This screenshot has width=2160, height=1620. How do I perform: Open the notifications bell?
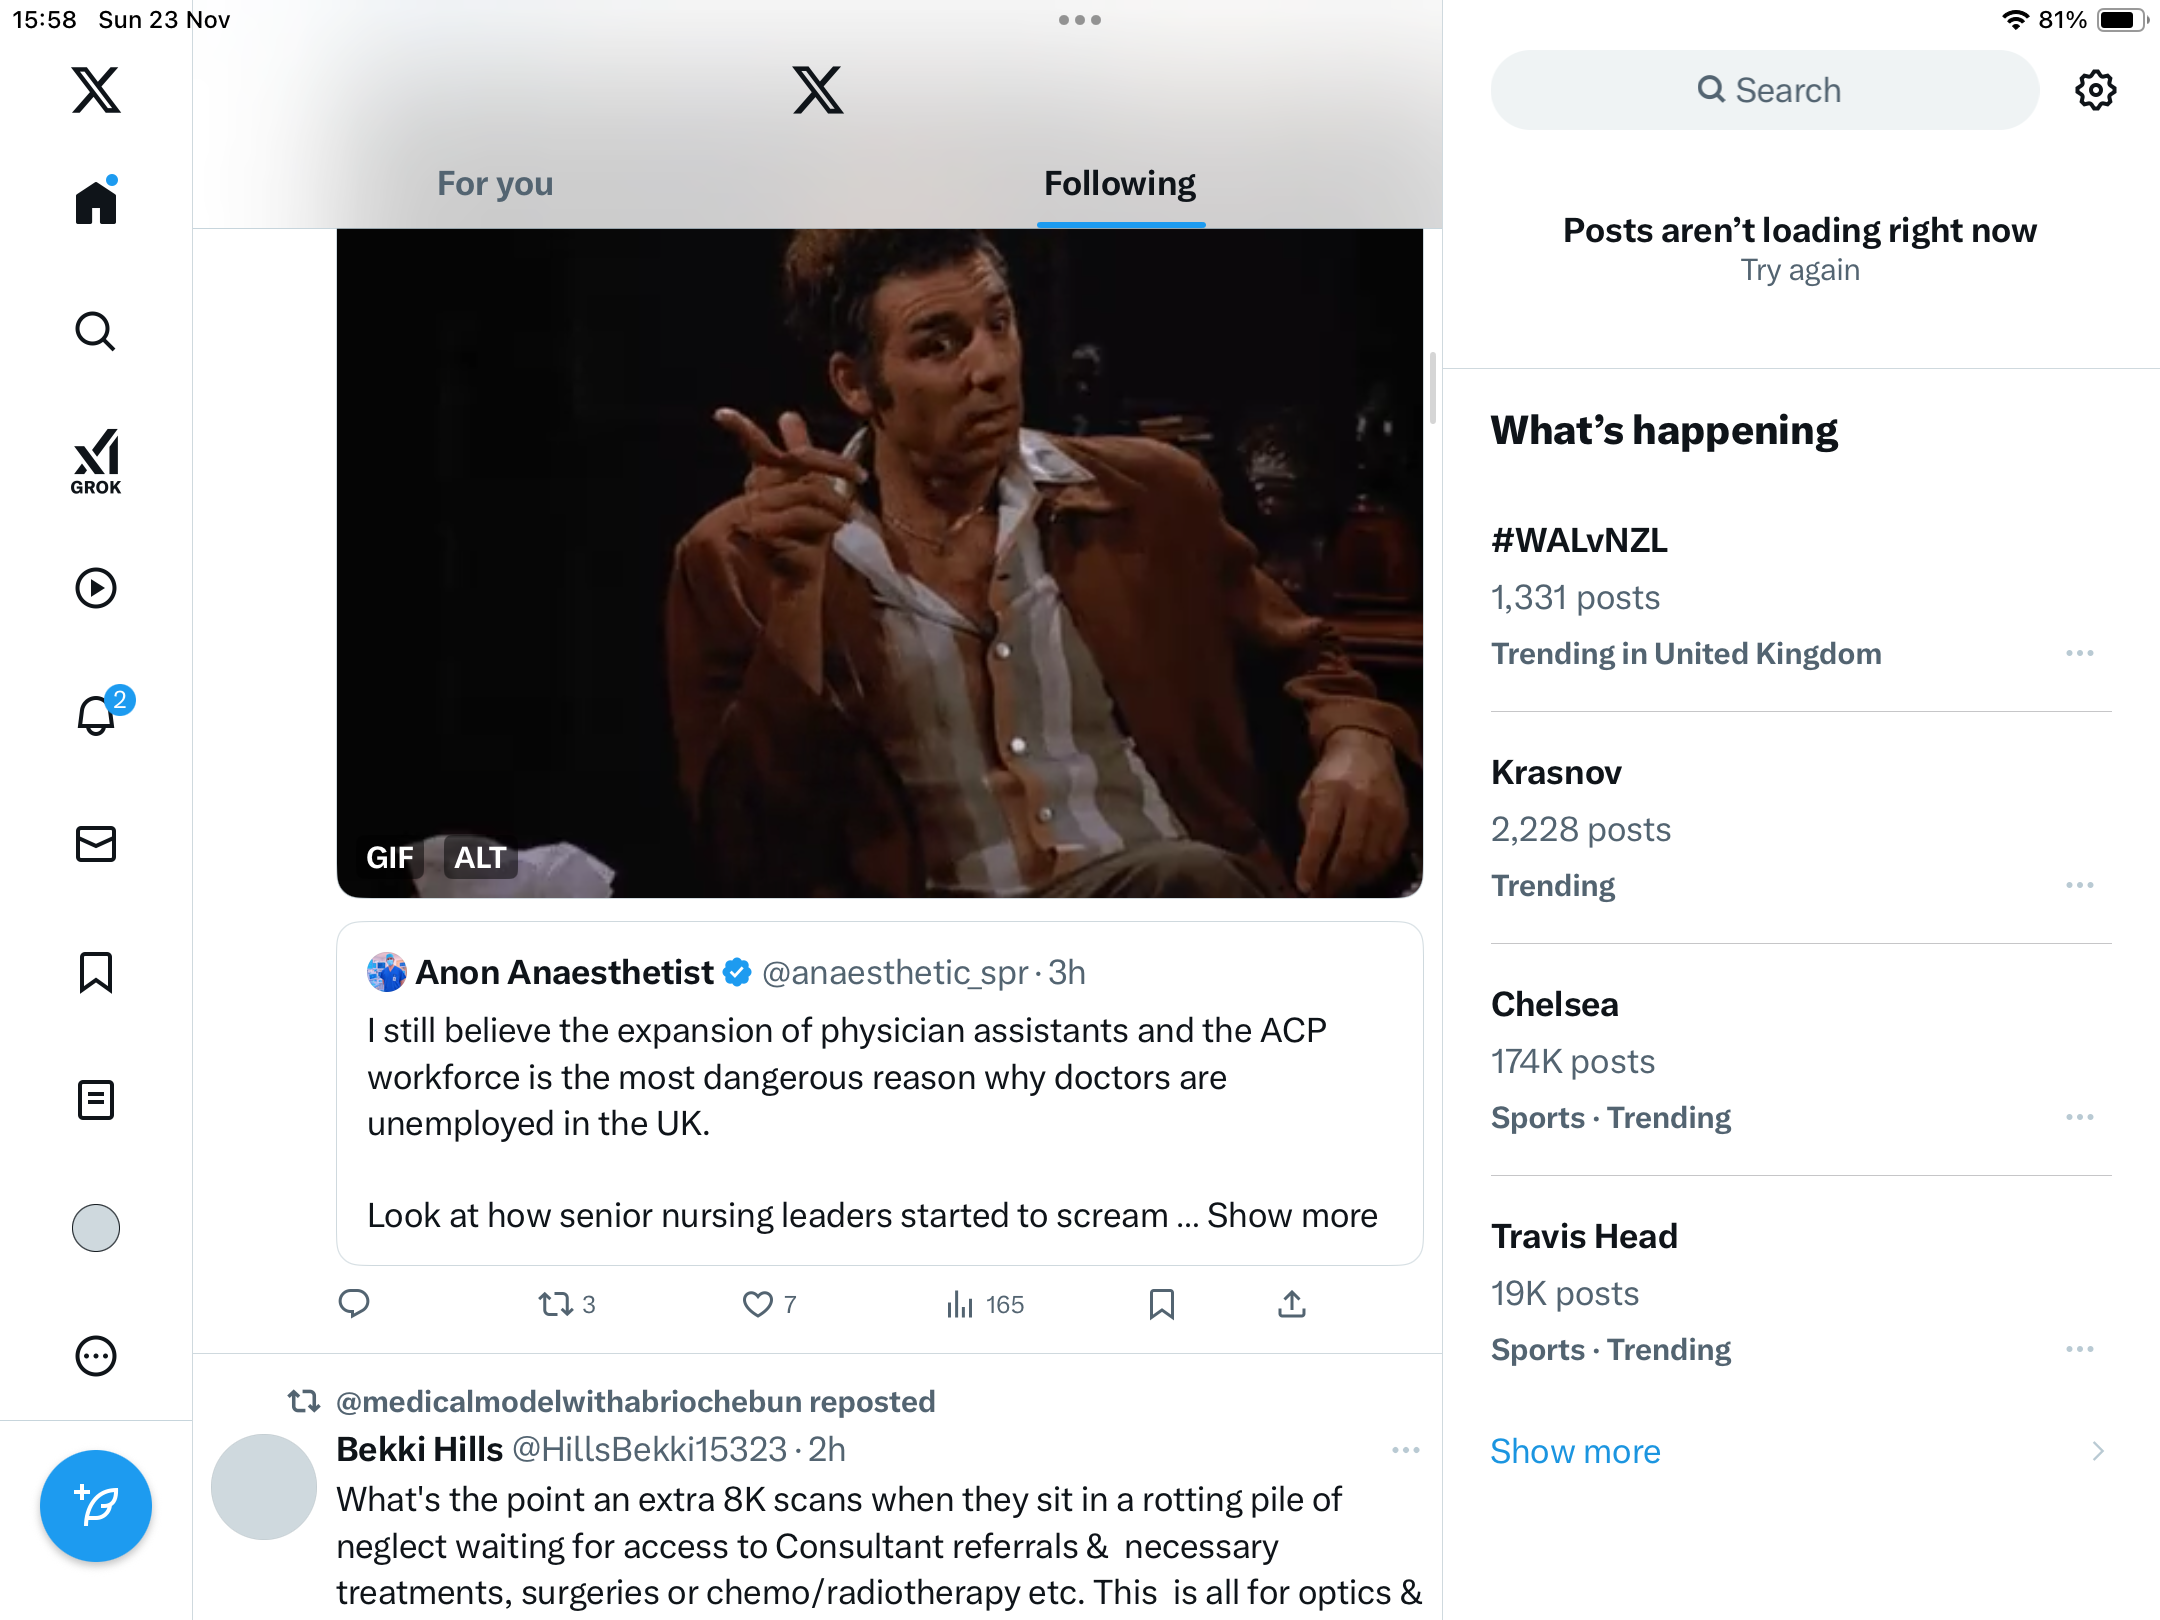96,716
